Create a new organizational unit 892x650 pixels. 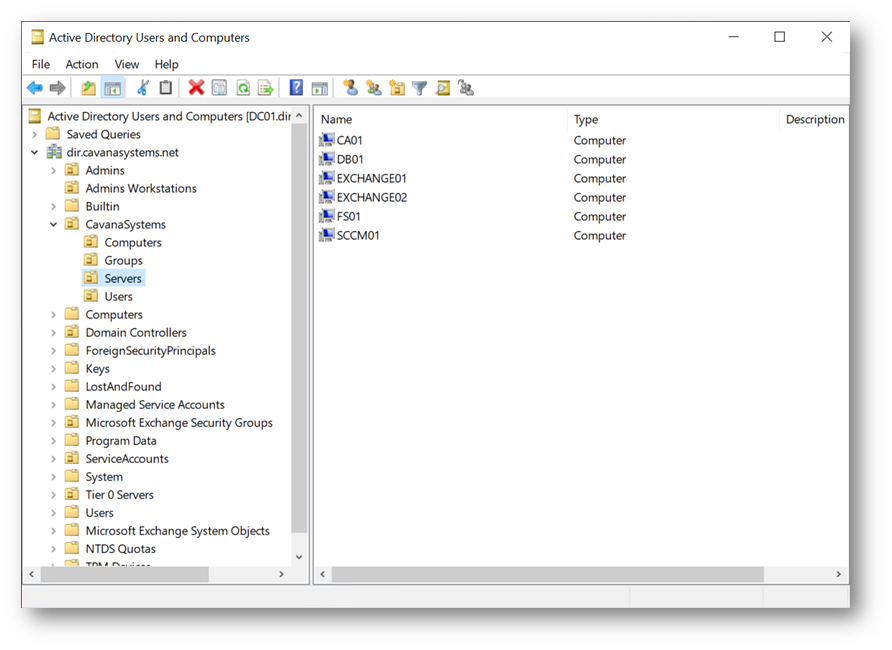pos(397,88)
